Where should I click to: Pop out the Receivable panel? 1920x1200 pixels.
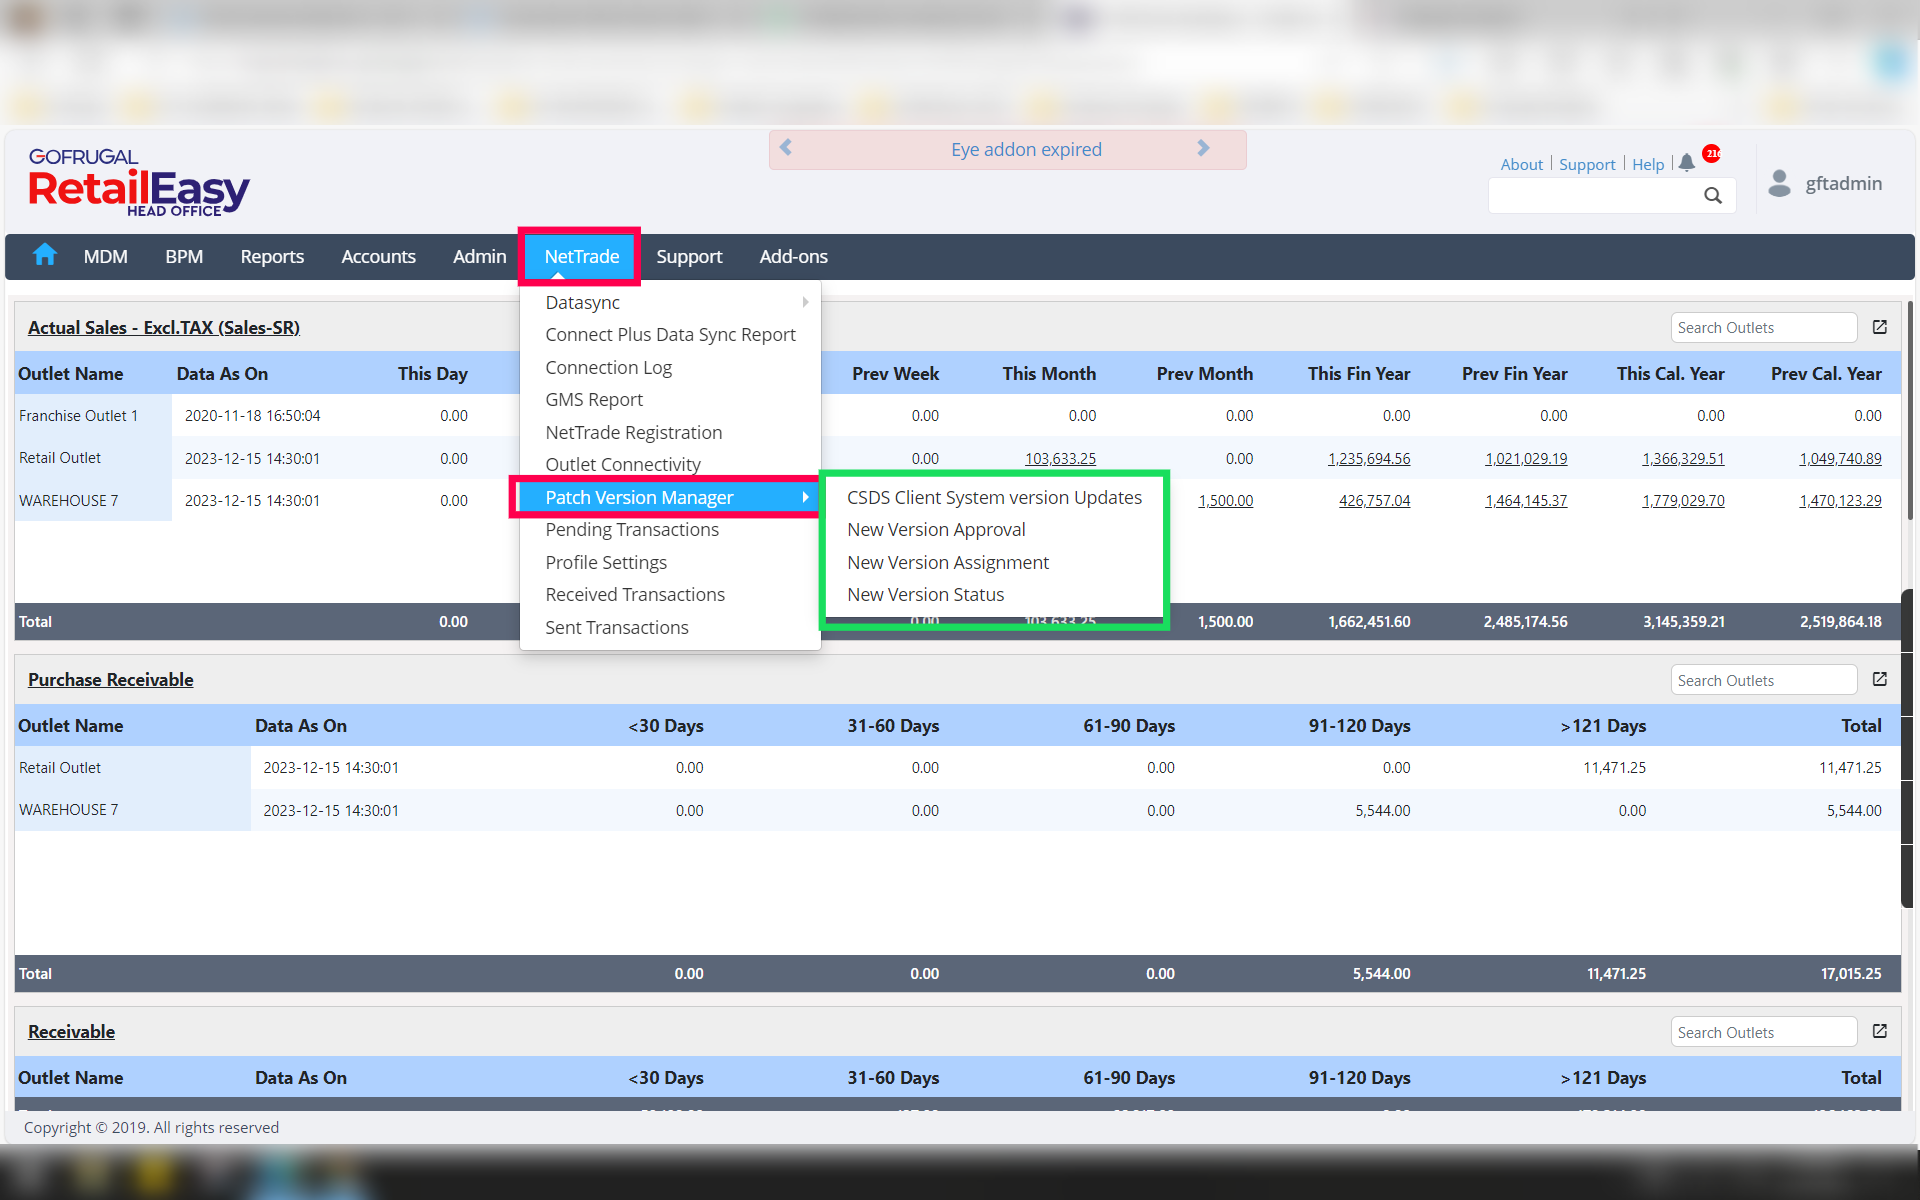pos(1880,1031)
